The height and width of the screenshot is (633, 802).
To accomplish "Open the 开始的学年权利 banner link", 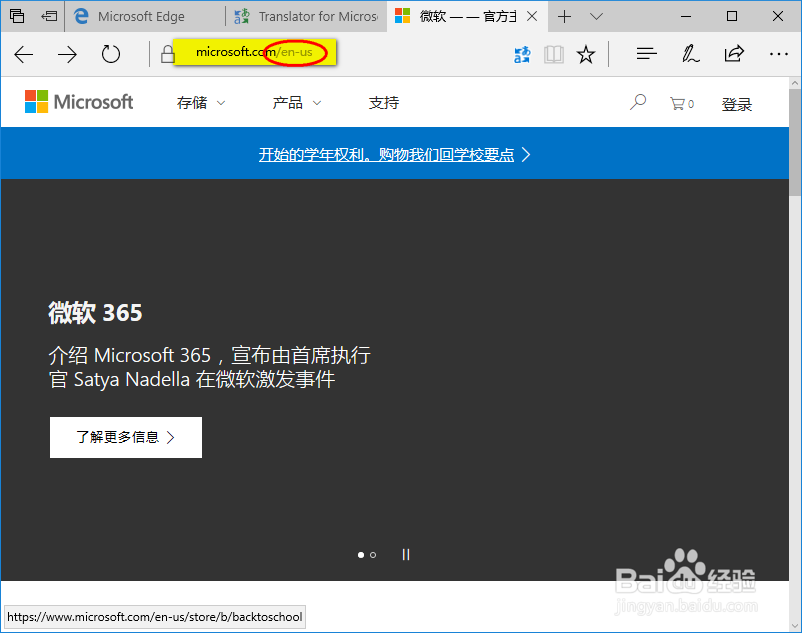I will pos(394,154).
